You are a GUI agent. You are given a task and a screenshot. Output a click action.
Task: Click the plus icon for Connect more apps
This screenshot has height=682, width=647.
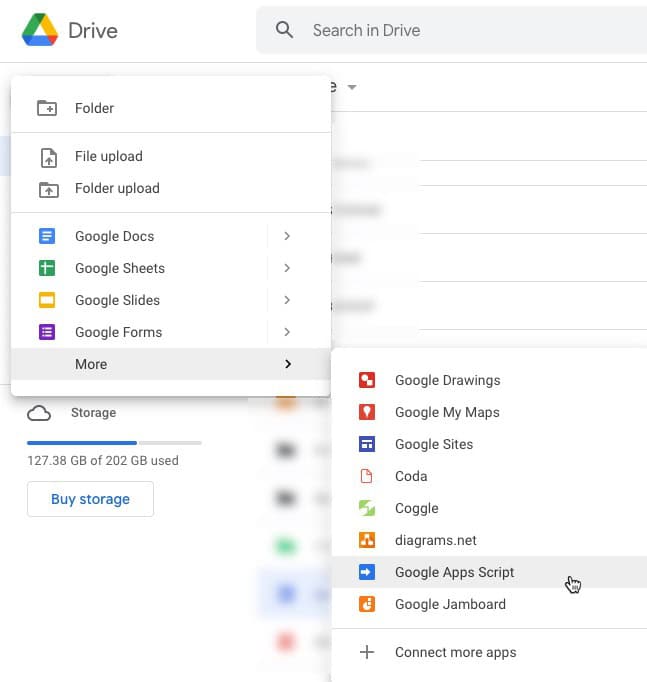367,652
